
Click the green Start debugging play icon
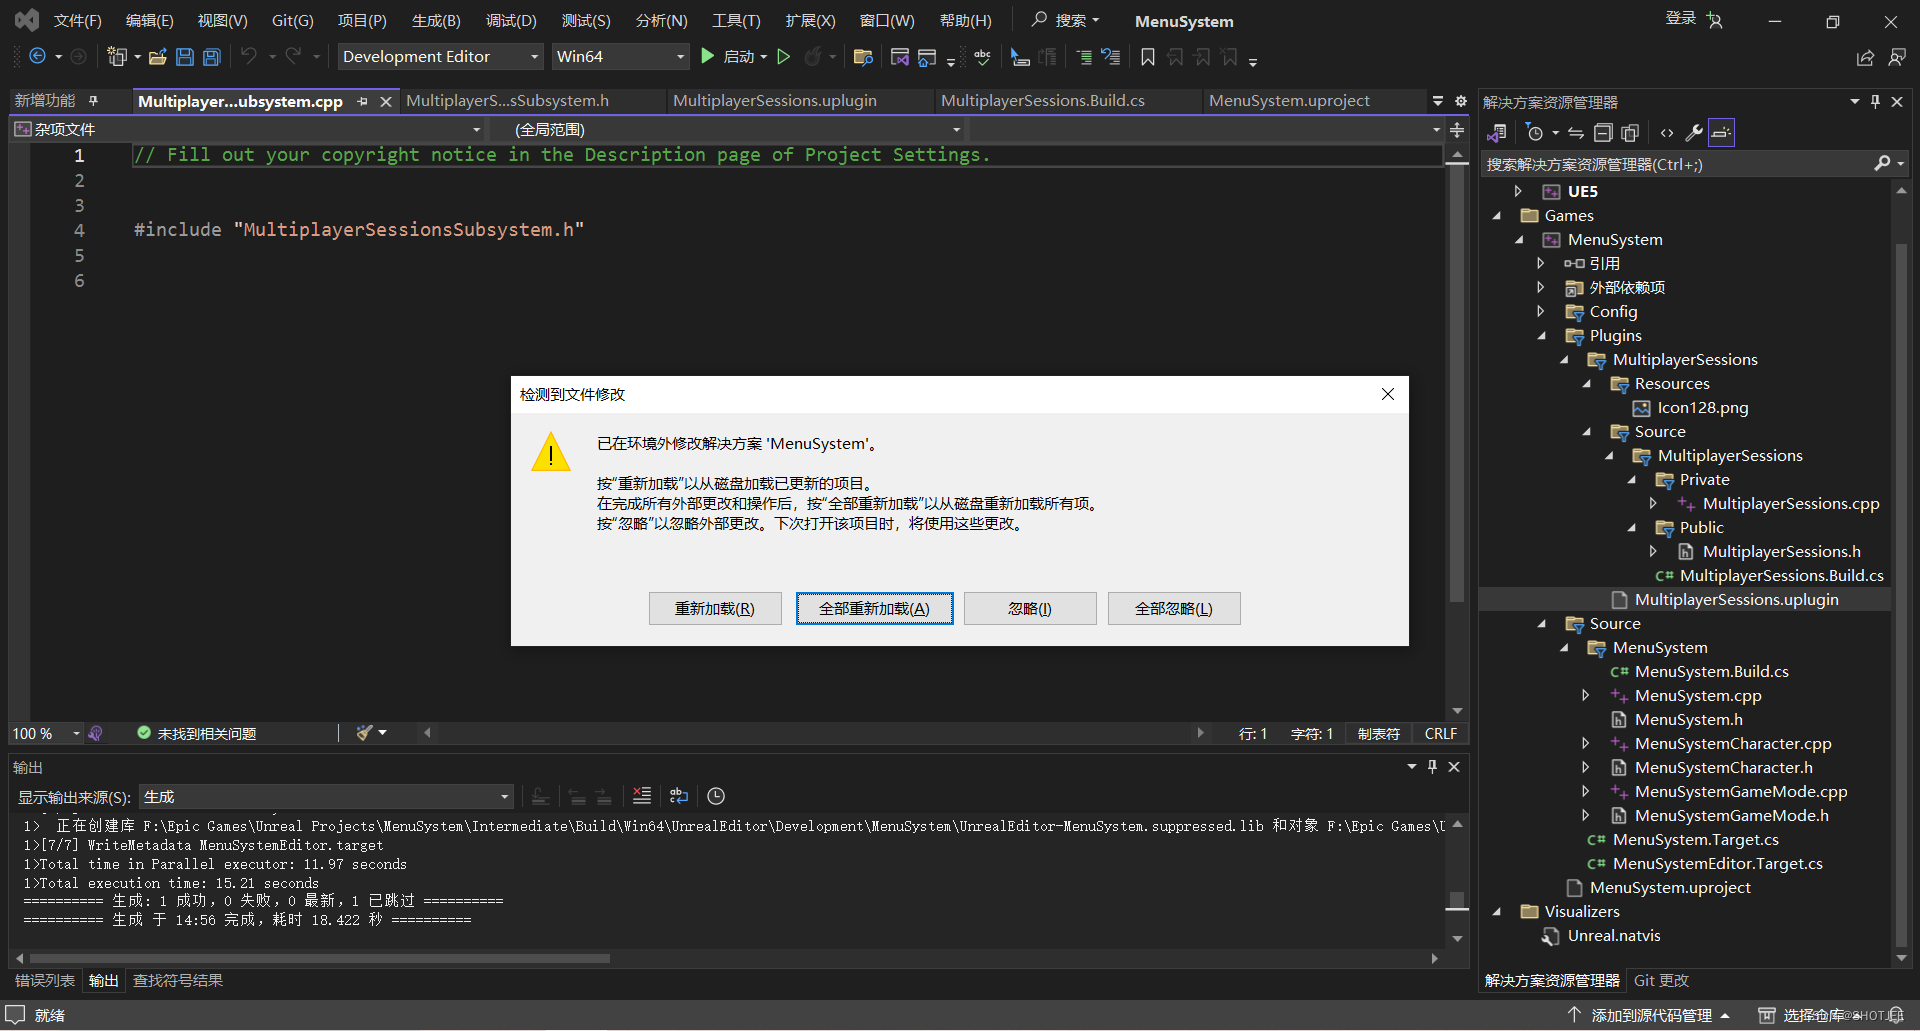point(708,57)
